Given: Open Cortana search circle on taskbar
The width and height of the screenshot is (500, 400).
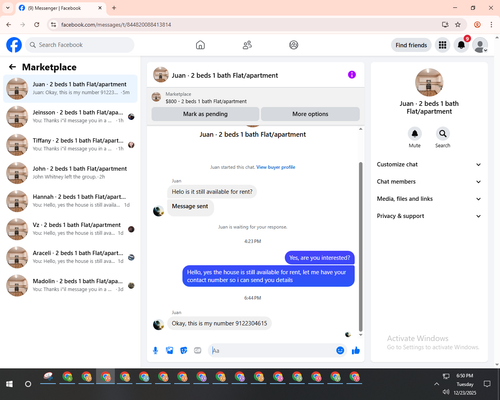Looking at the screenshot, I should point(28,384).
